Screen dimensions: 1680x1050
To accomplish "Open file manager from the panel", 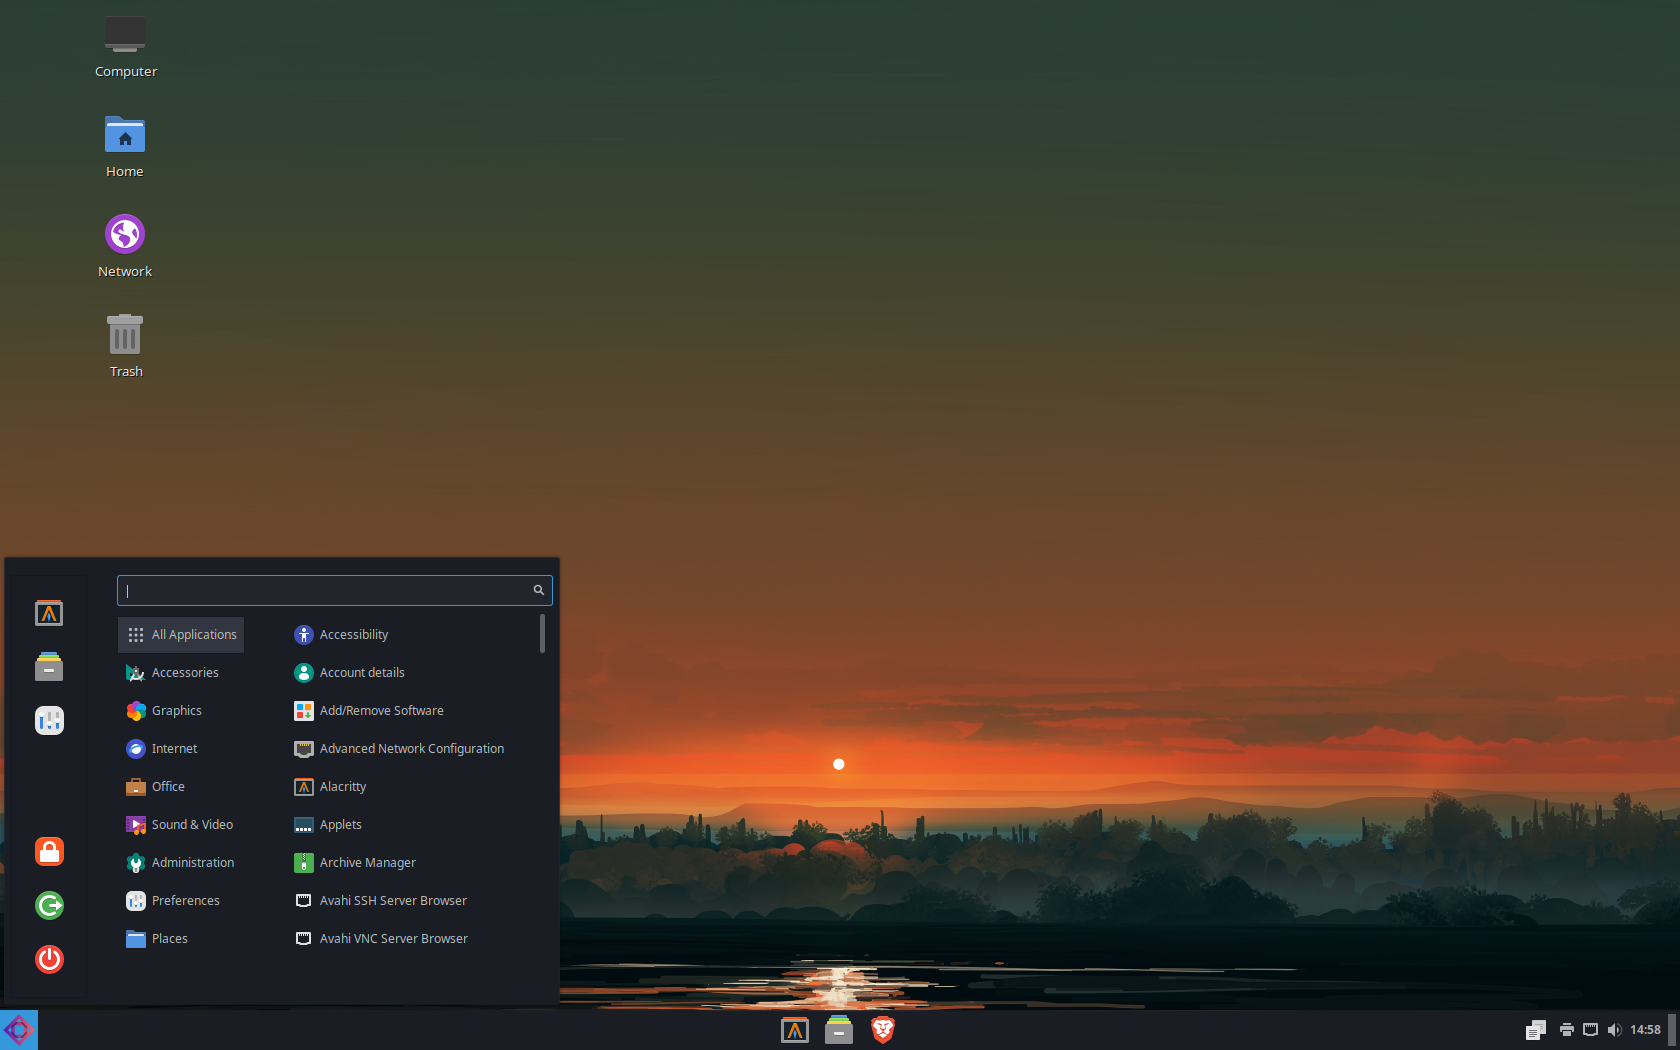I will click(x=839, y=1030).
